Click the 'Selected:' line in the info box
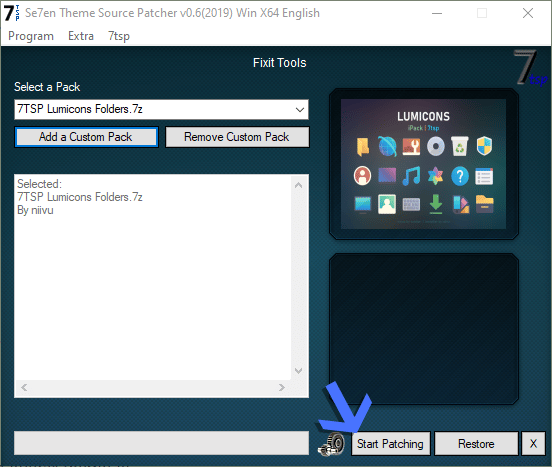552x467 pixels. [39, 184]
